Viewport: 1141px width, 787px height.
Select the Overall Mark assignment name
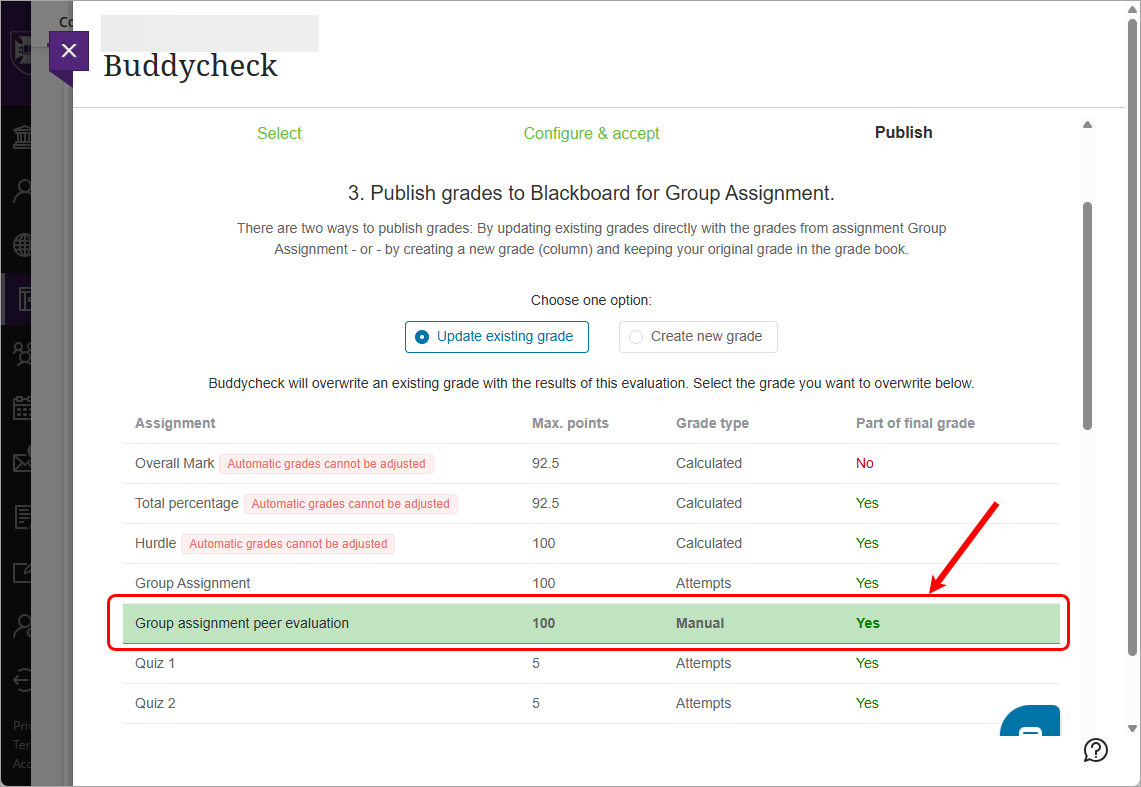tap(175, 463)
